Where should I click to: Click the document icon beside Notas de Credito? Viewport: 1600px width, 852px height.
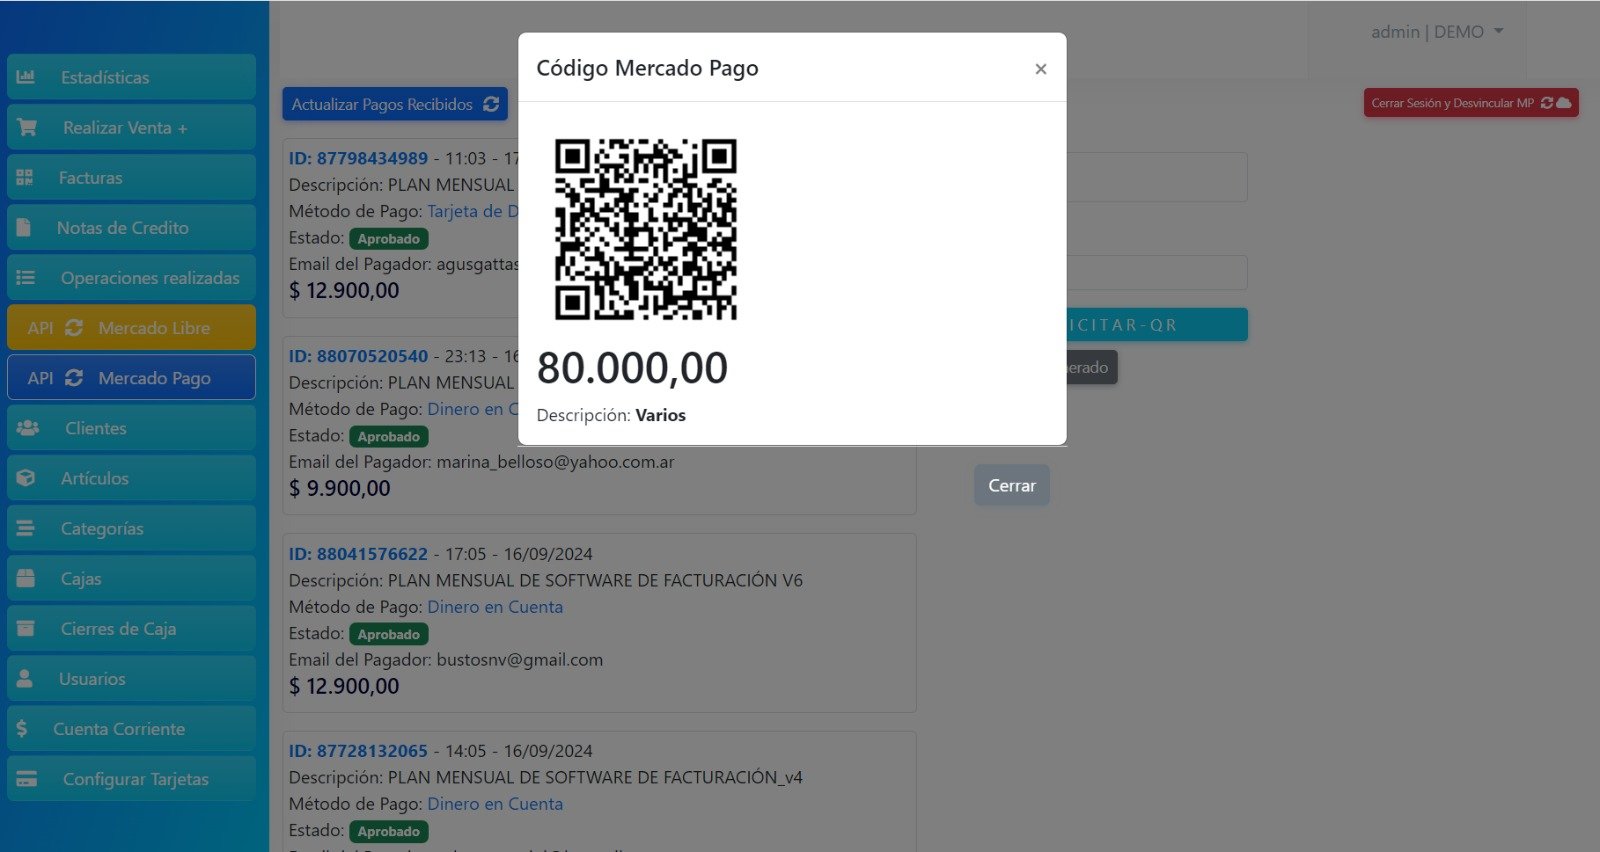pos(24,228)
